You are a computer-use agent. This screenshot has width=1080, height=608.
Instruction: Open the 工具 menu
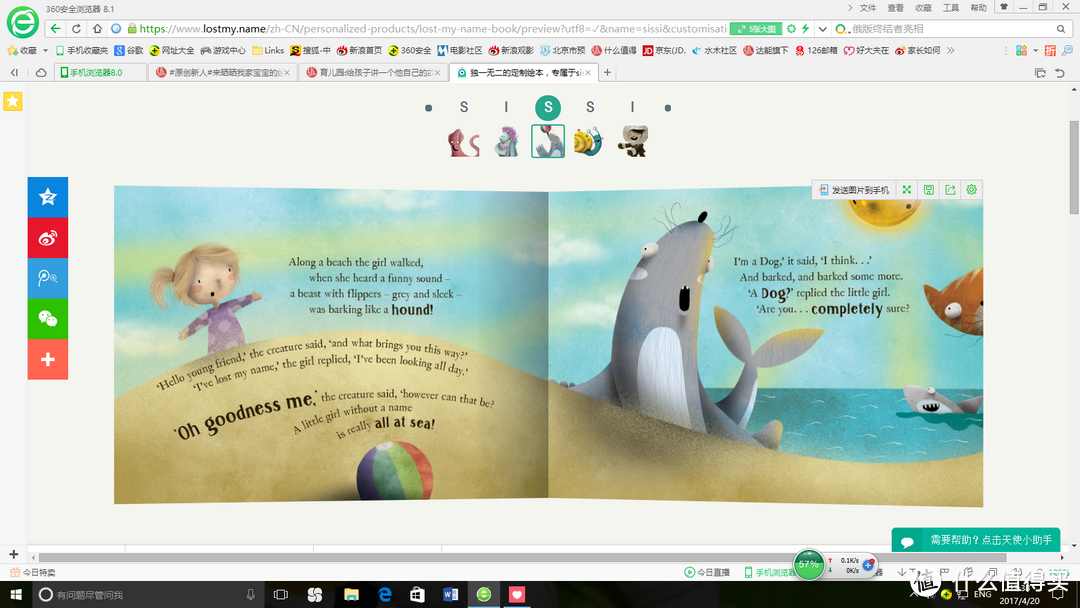coord(951,8)
